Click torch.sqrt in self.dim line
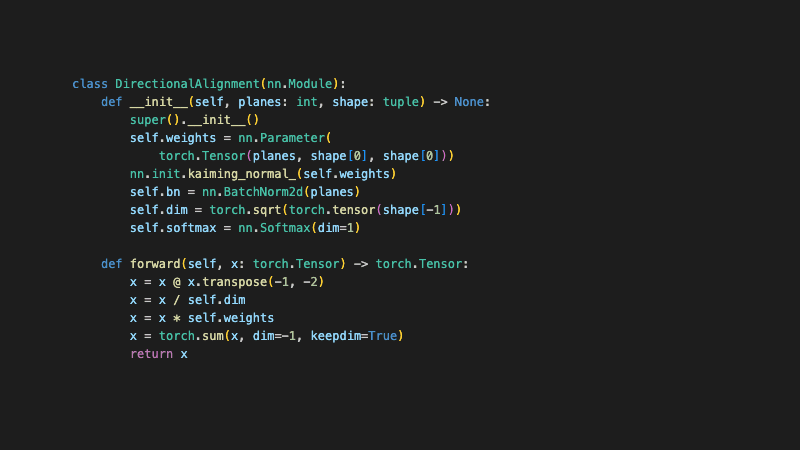This screenshot has width=800, height=450. point(245,210)
